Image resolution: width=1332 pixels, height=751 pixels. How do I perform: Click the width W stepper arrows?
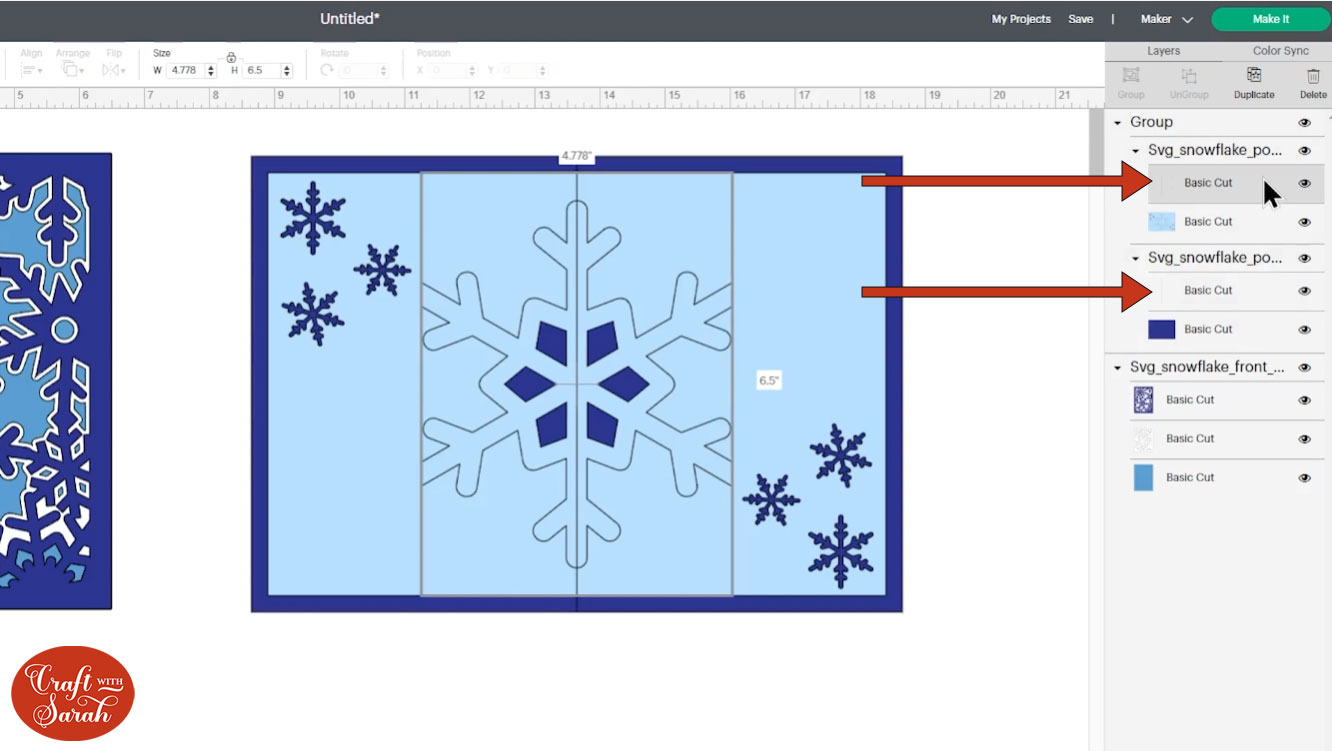point(210,71)
